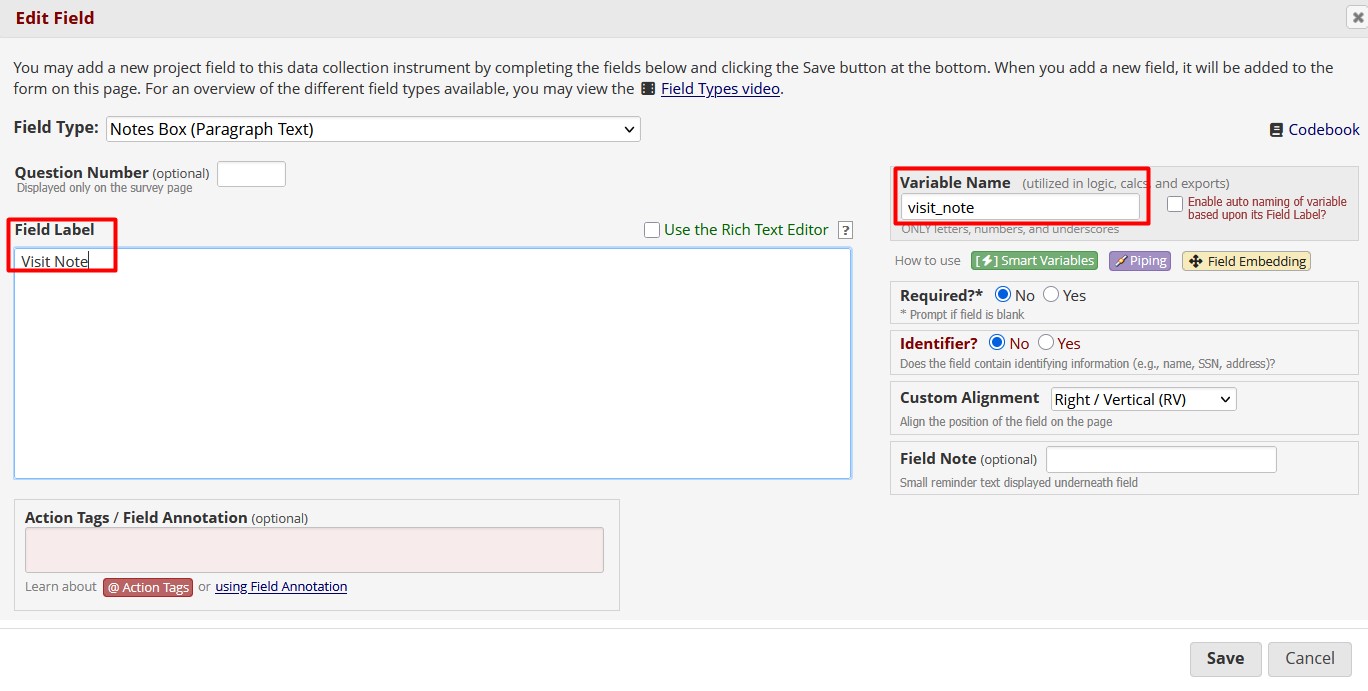Viewport: 1368px width, 691px height.
Task: Click the Question Number input box
Action: (x=251, y=173)
